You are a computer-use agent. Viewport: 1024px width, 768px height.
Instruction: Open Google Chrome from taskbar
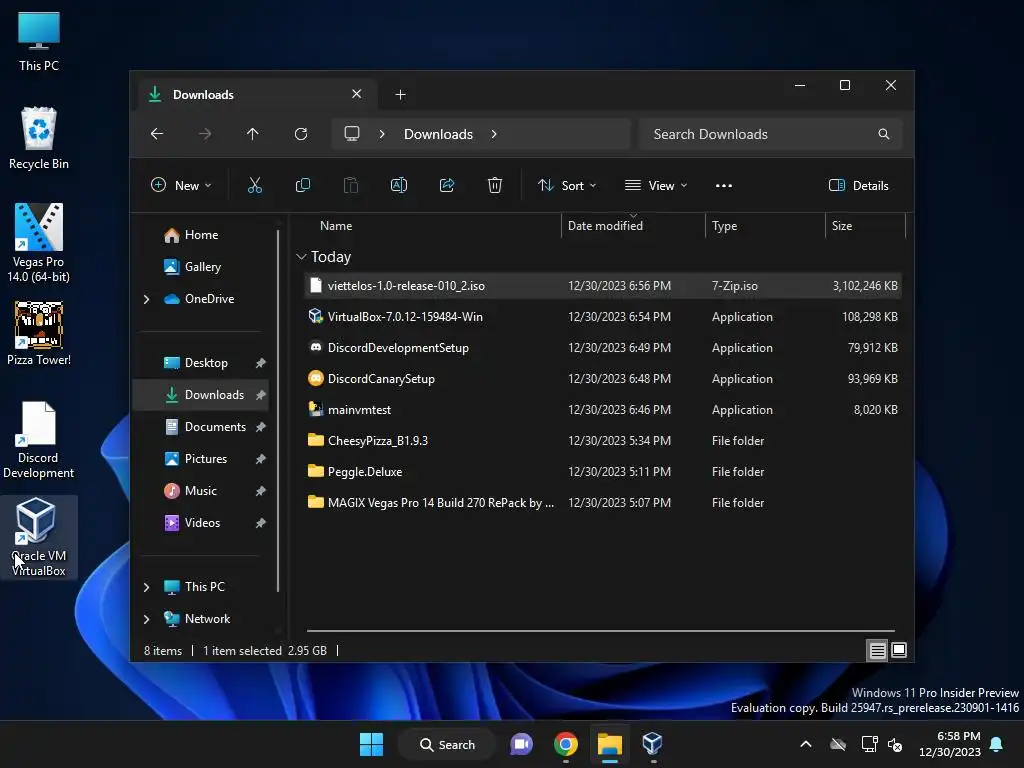click(x=566, y=744)
